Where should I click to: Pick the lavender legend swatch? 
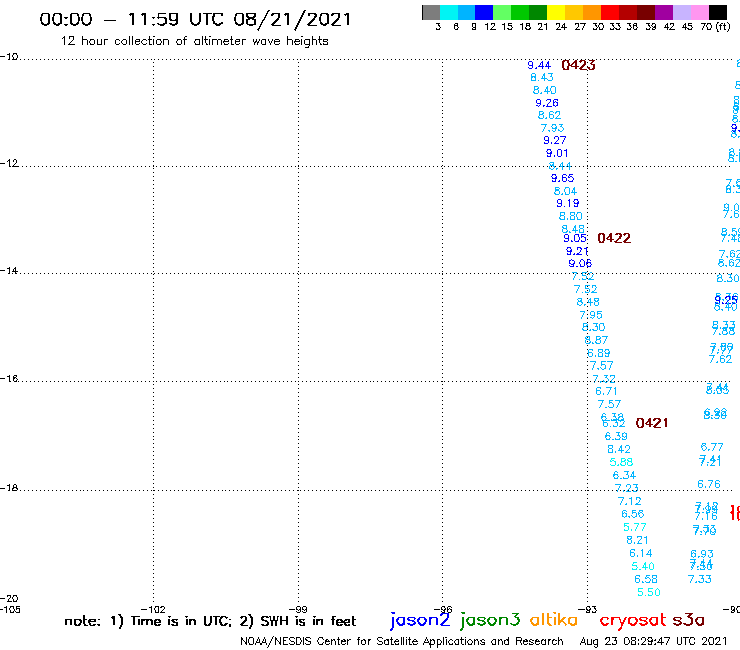681,12
